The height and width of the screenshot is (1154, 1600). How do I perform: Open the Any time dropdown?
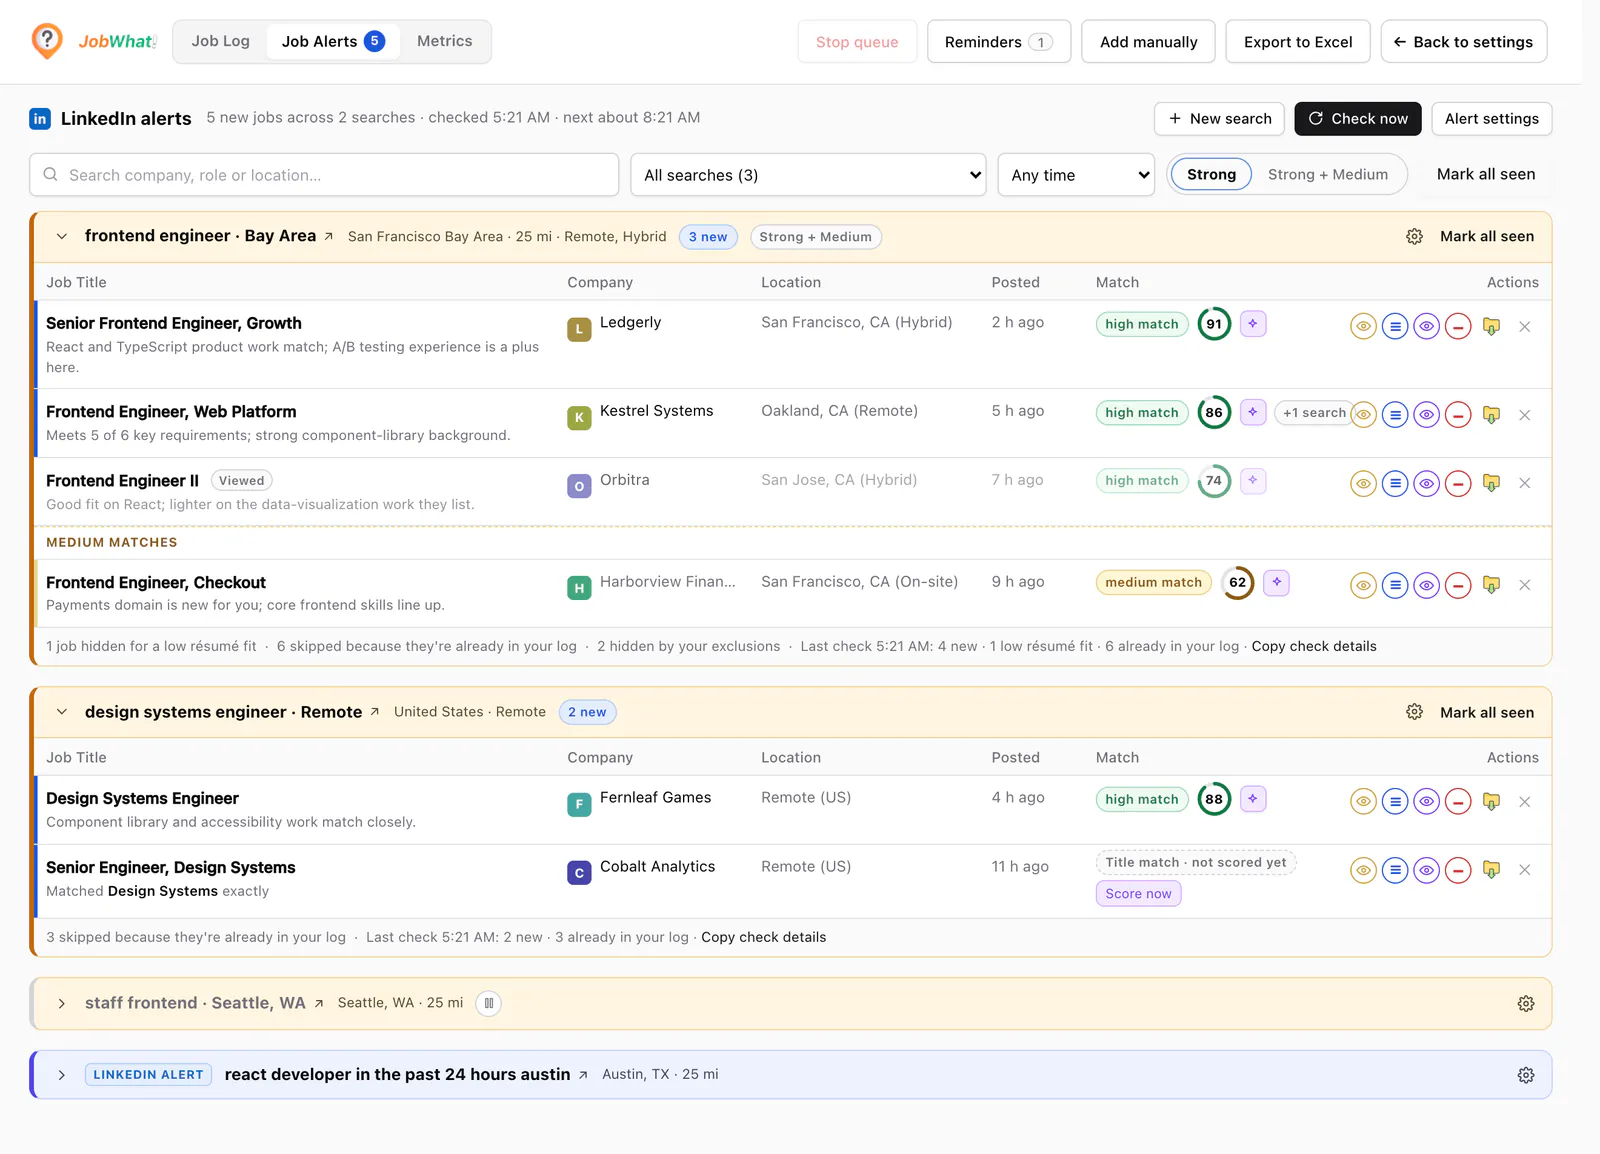tap(1076, 175)
